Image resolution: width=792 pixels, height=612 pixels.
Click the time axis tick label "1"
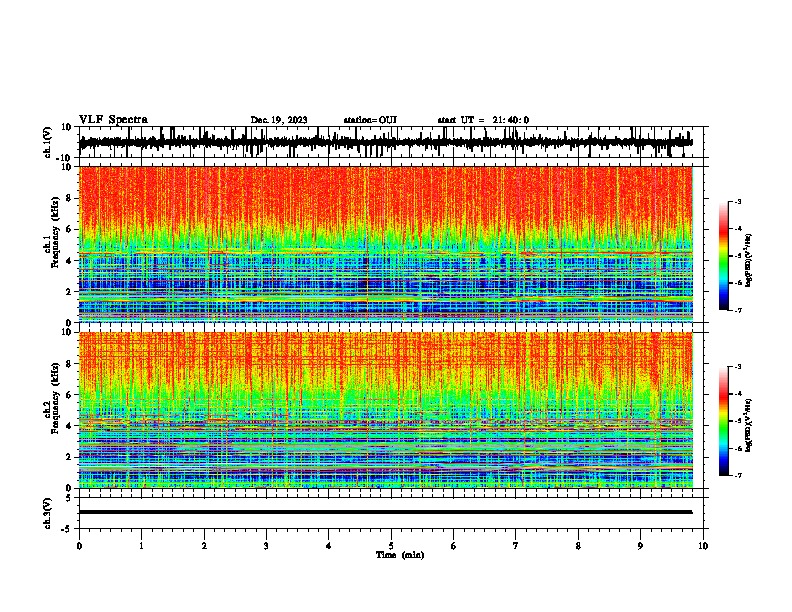[141, 546]
